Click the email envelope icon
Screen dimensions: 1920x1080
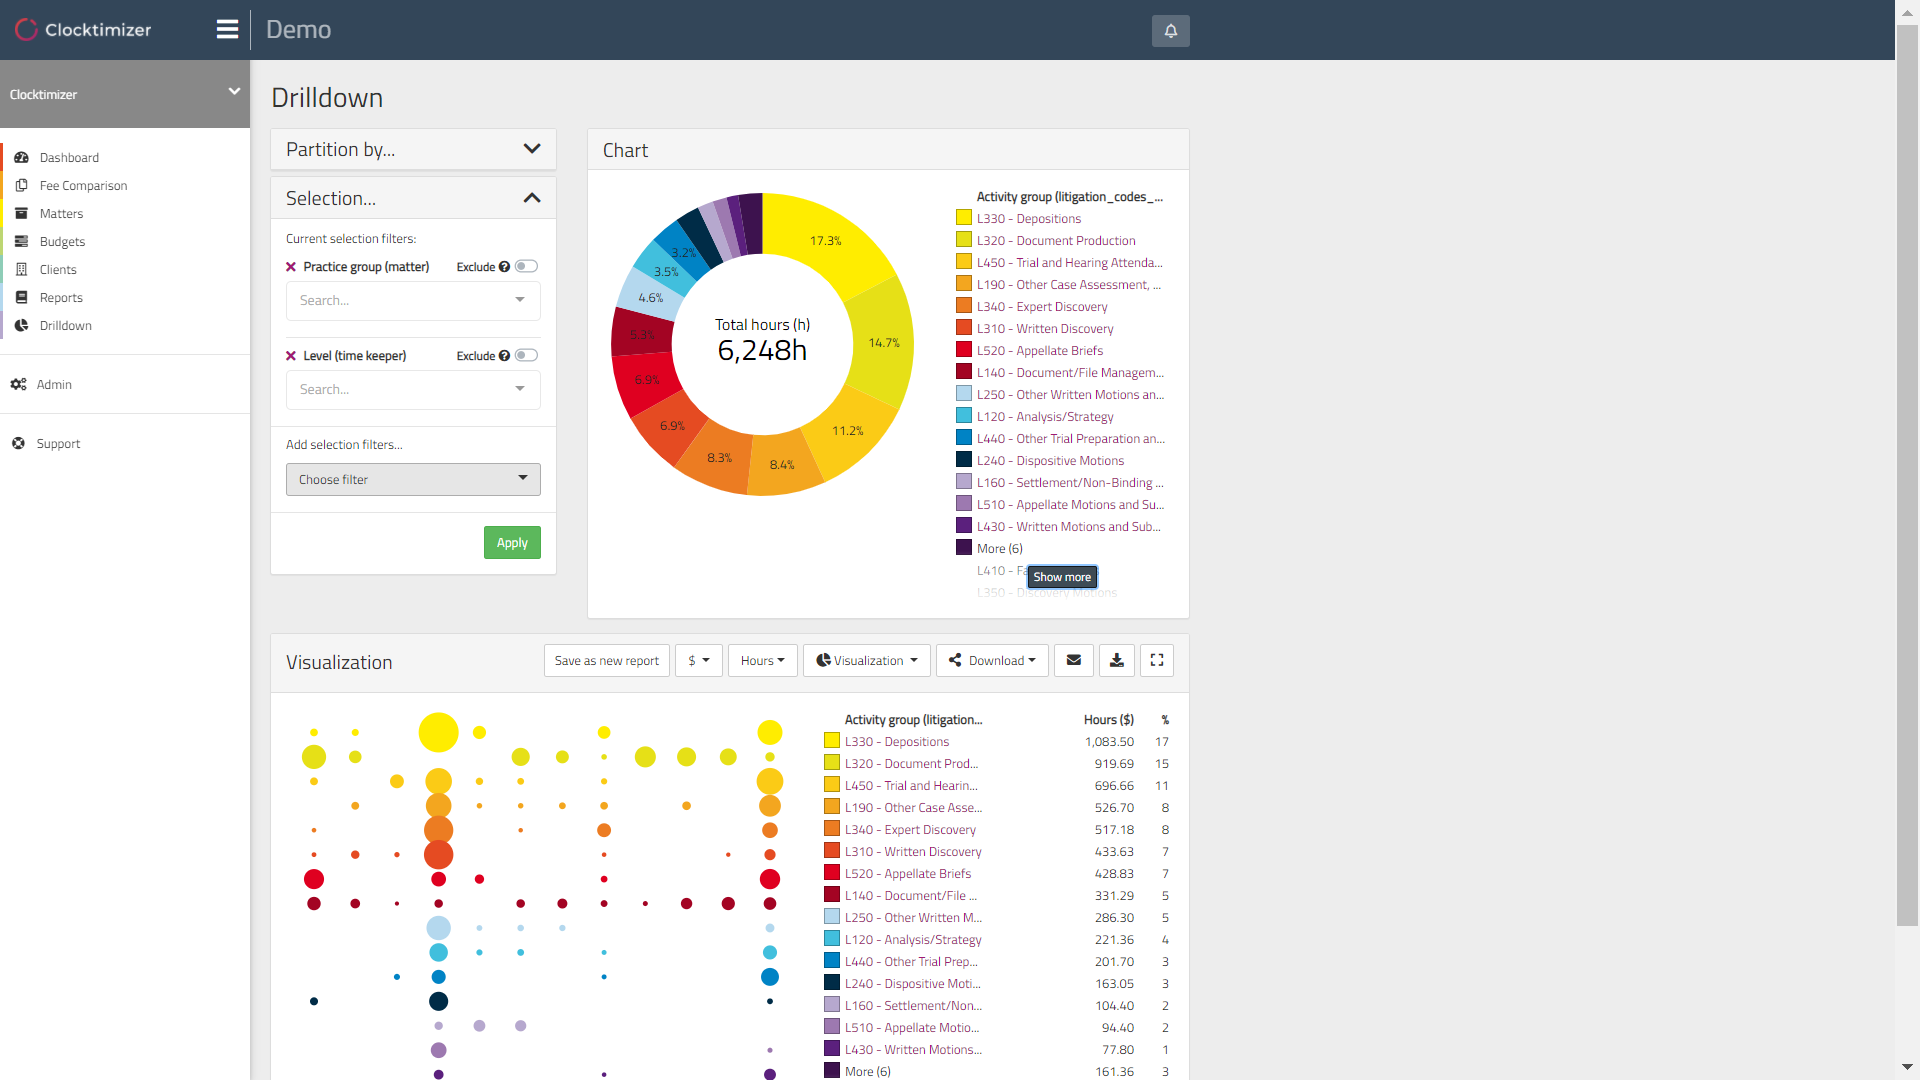[x=1074, y=660]
